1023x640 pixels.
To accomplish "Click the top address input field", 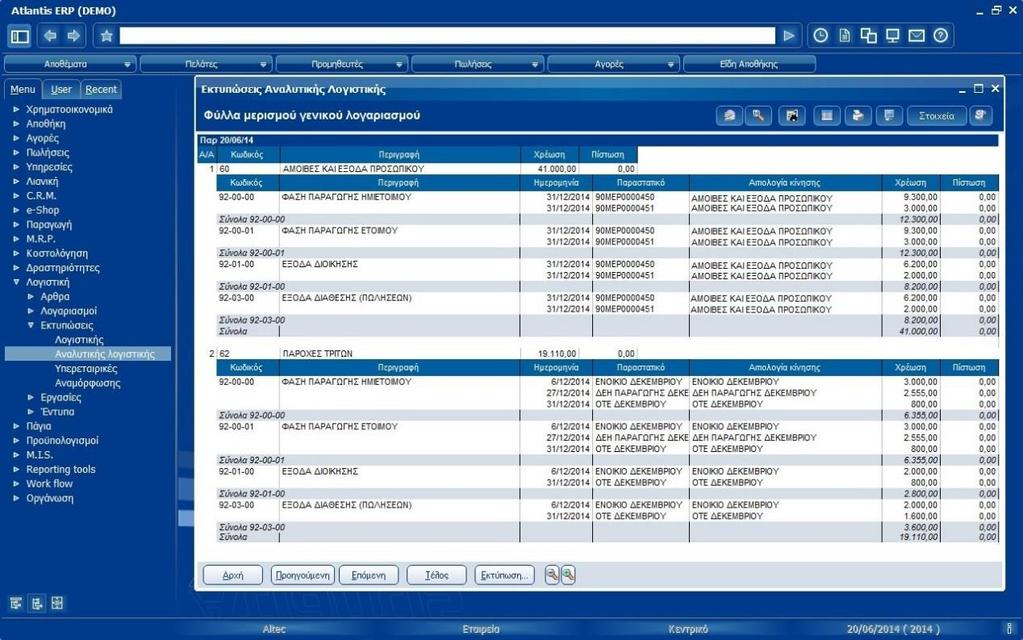I will coord(447,36).
